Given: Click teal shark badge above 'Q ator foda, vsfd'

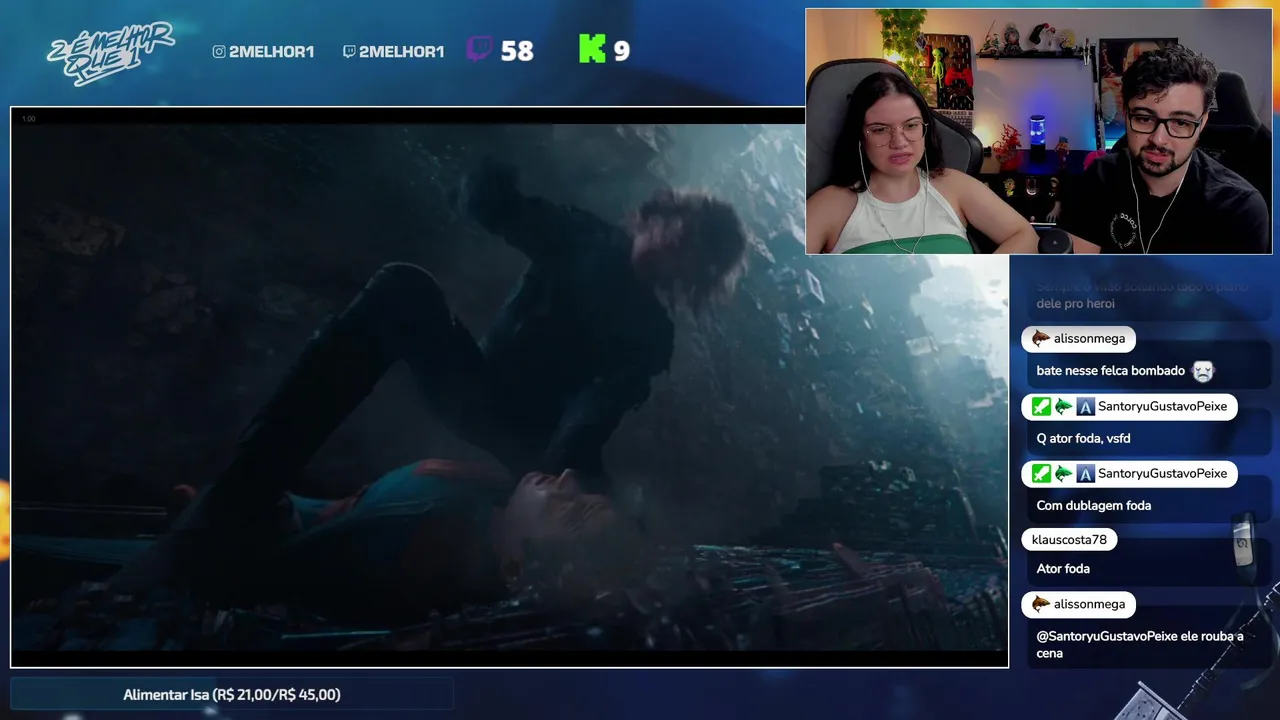Looking at the screenshot, I should pos(1063,407).
